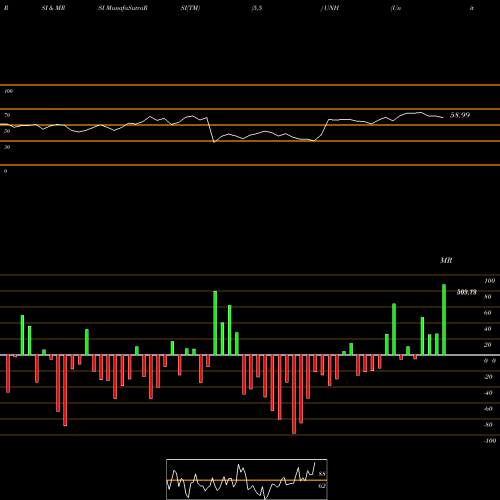Click the MunafaSutra header text
This screenshot has width=500, height=500.
pos(123,8)
